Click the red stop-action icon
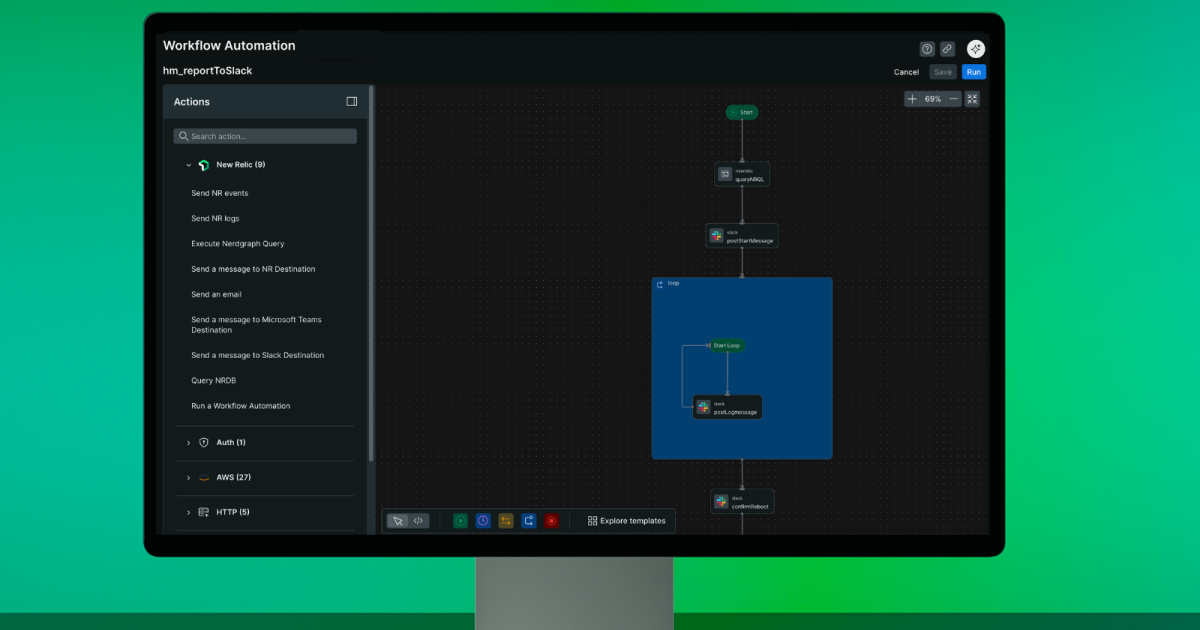The image size is (1200, 630). (551, 520)
